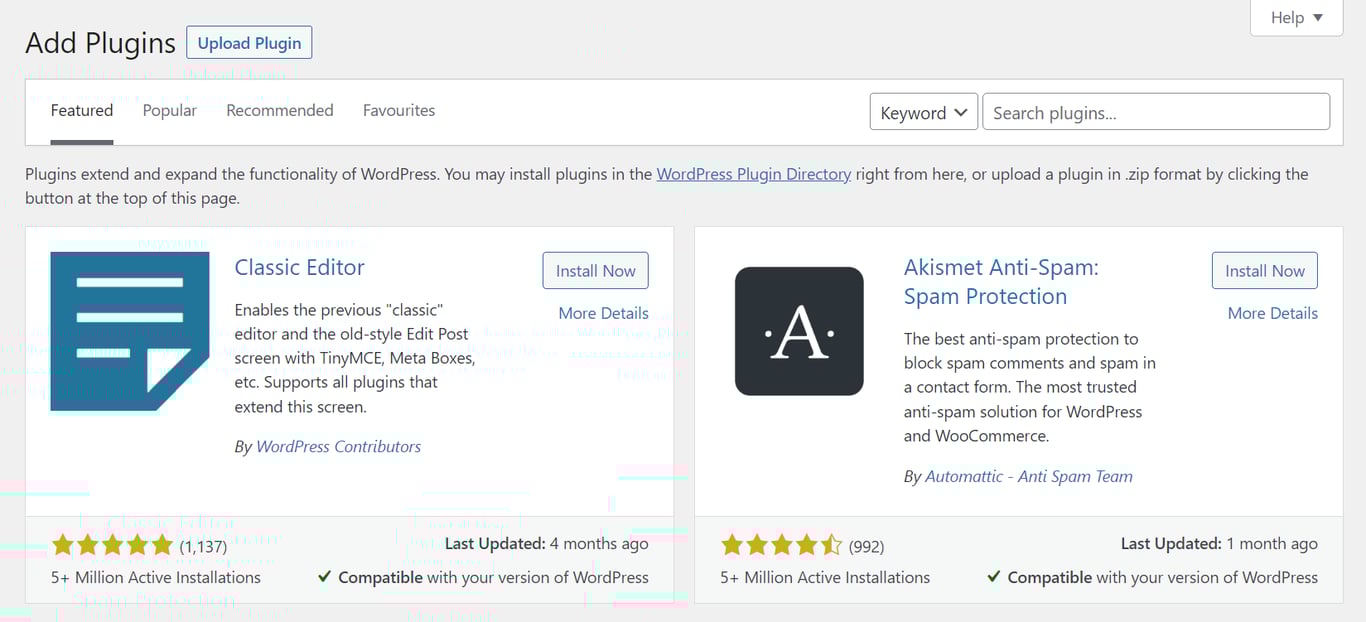Open the Favourites tab
This screenshot has width=1366, height=622.
[399, 110]
